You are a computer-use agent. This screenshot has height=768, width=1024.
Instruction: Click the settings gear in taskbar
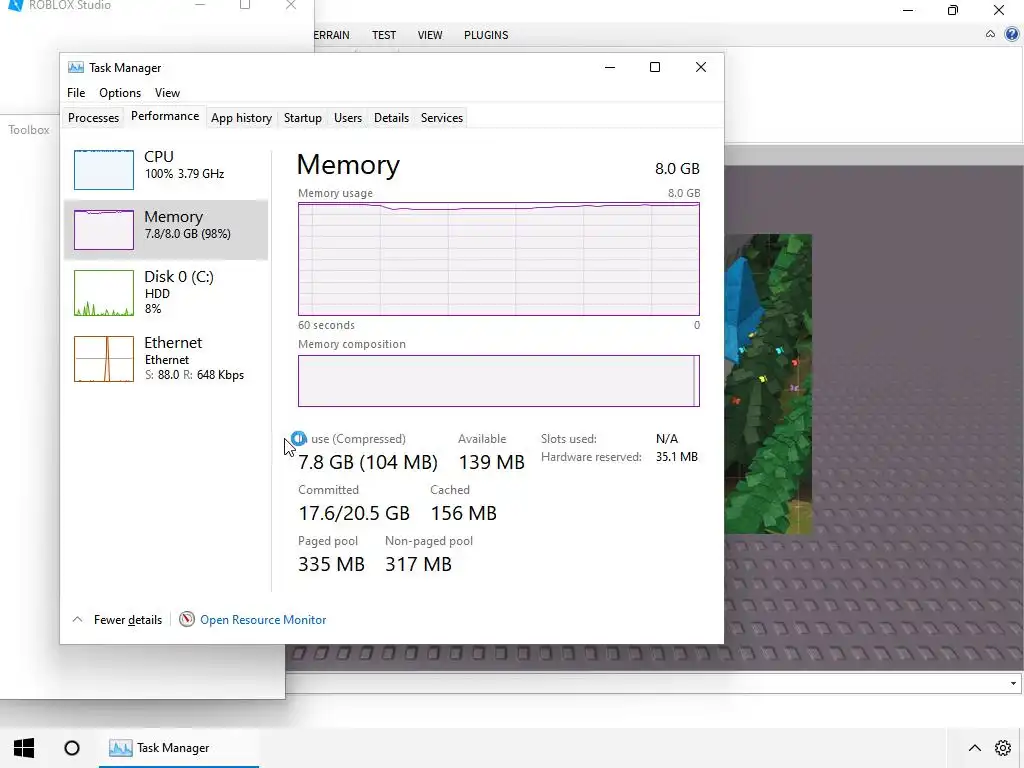tap(1003, 748)
